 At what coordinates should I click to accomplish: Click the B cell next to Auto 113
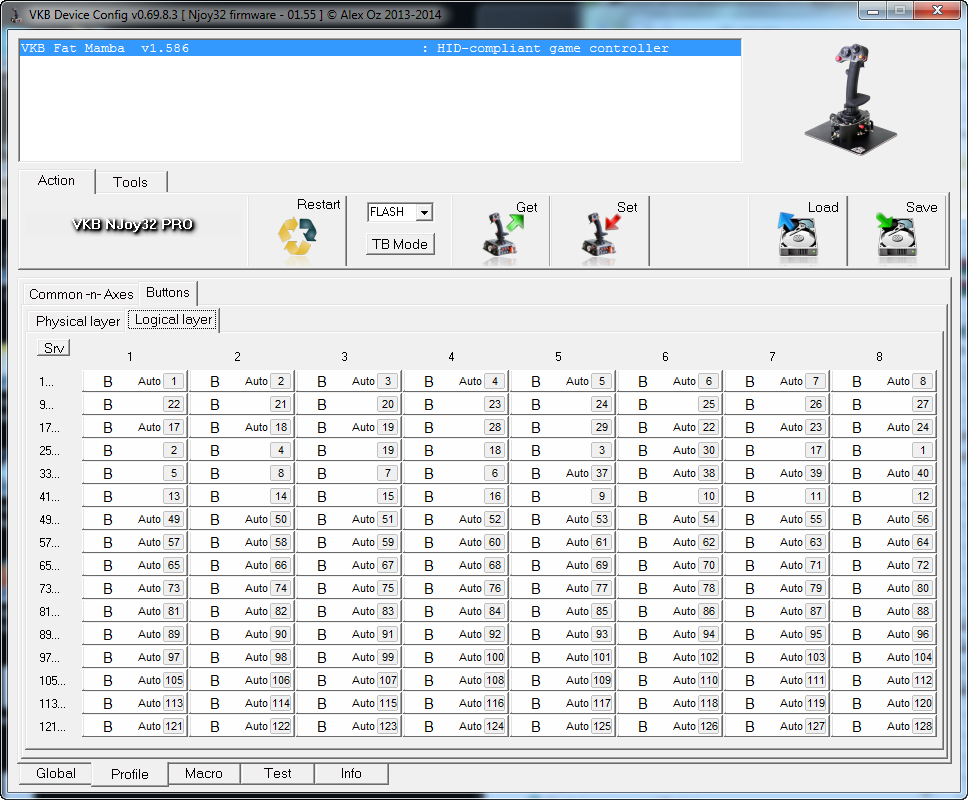pyautogui.click(x=107, y=703)
